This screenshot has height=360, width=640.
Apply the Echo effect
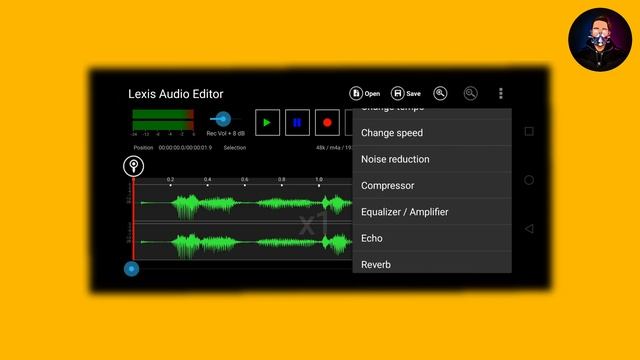point(432,238)
